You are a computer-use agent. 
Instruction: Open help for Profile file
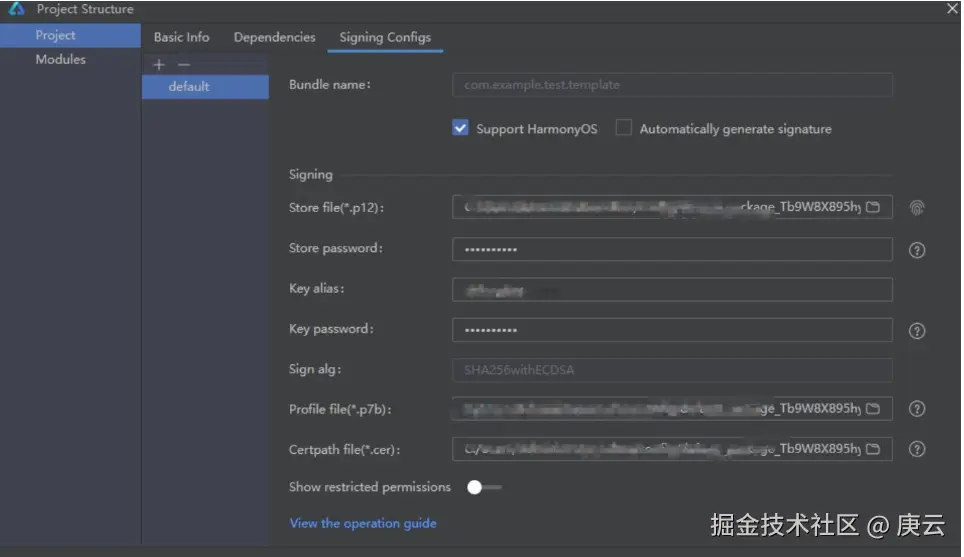pos(917,409)
